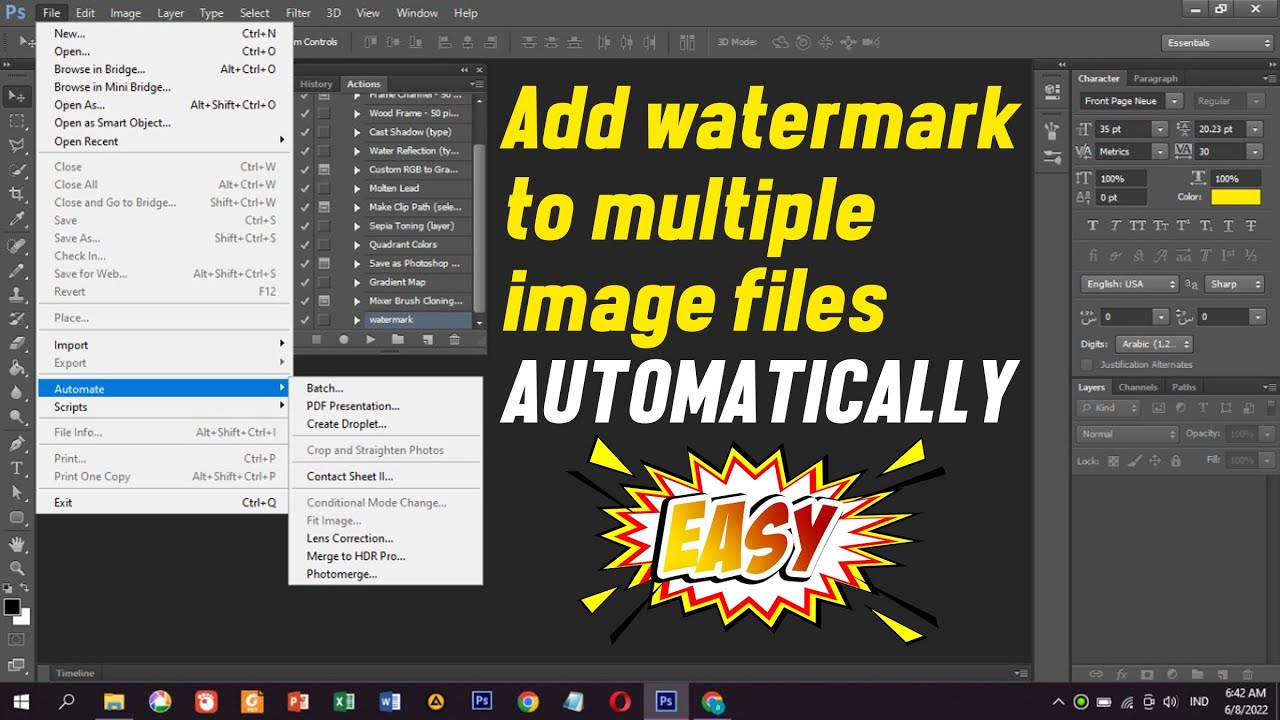Toggle the Molten Lead action checkmark
The width and height of the screenshot is (1280, 720).
(305, 188)
